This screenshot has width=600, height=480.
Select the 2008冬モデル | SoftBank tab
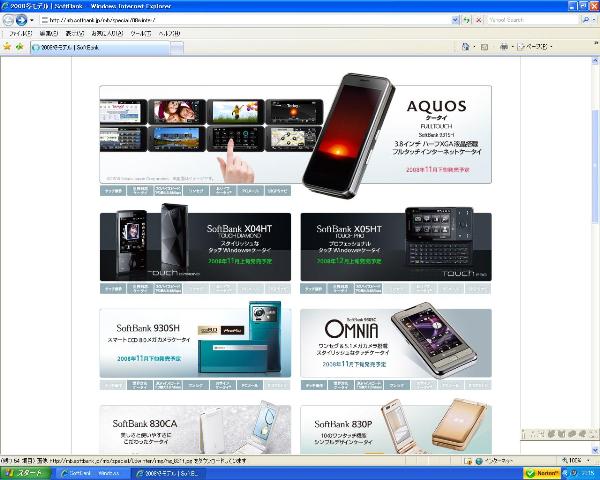point(100,47)
